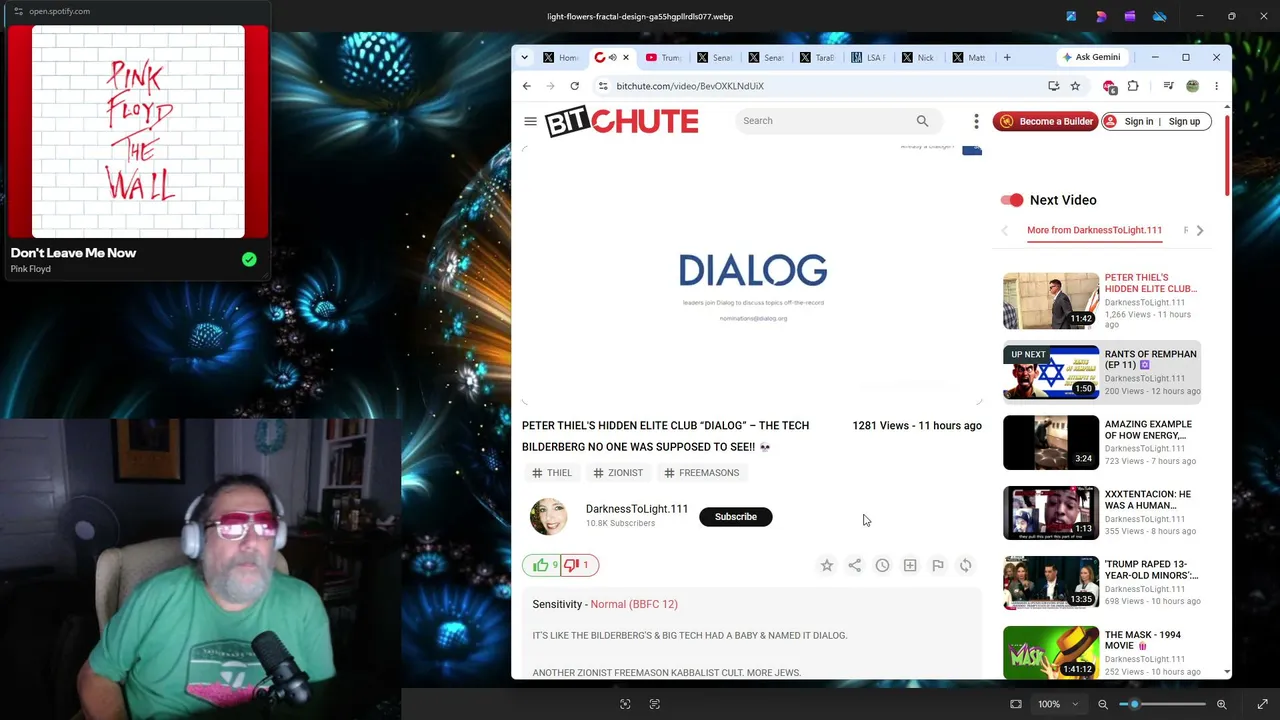1280x720 pixels.
Task: Open Rants of Remphan EP 11 thumbnail
Action: point(1051,372)
